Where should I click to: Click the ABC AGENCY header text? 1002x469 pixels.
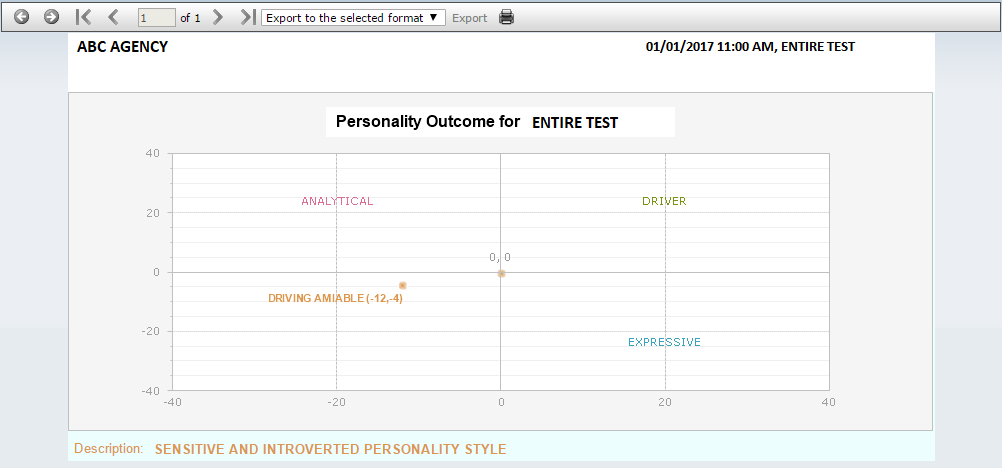(x=122, y=47)
